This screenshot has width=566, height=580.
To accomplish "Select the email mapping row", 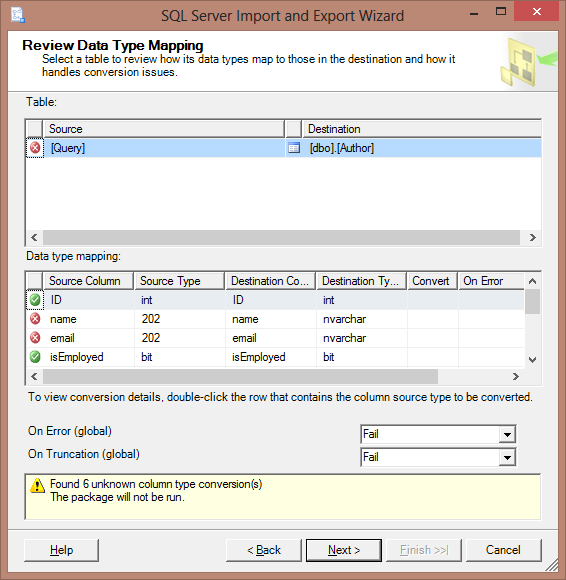I will click(275, 338).
